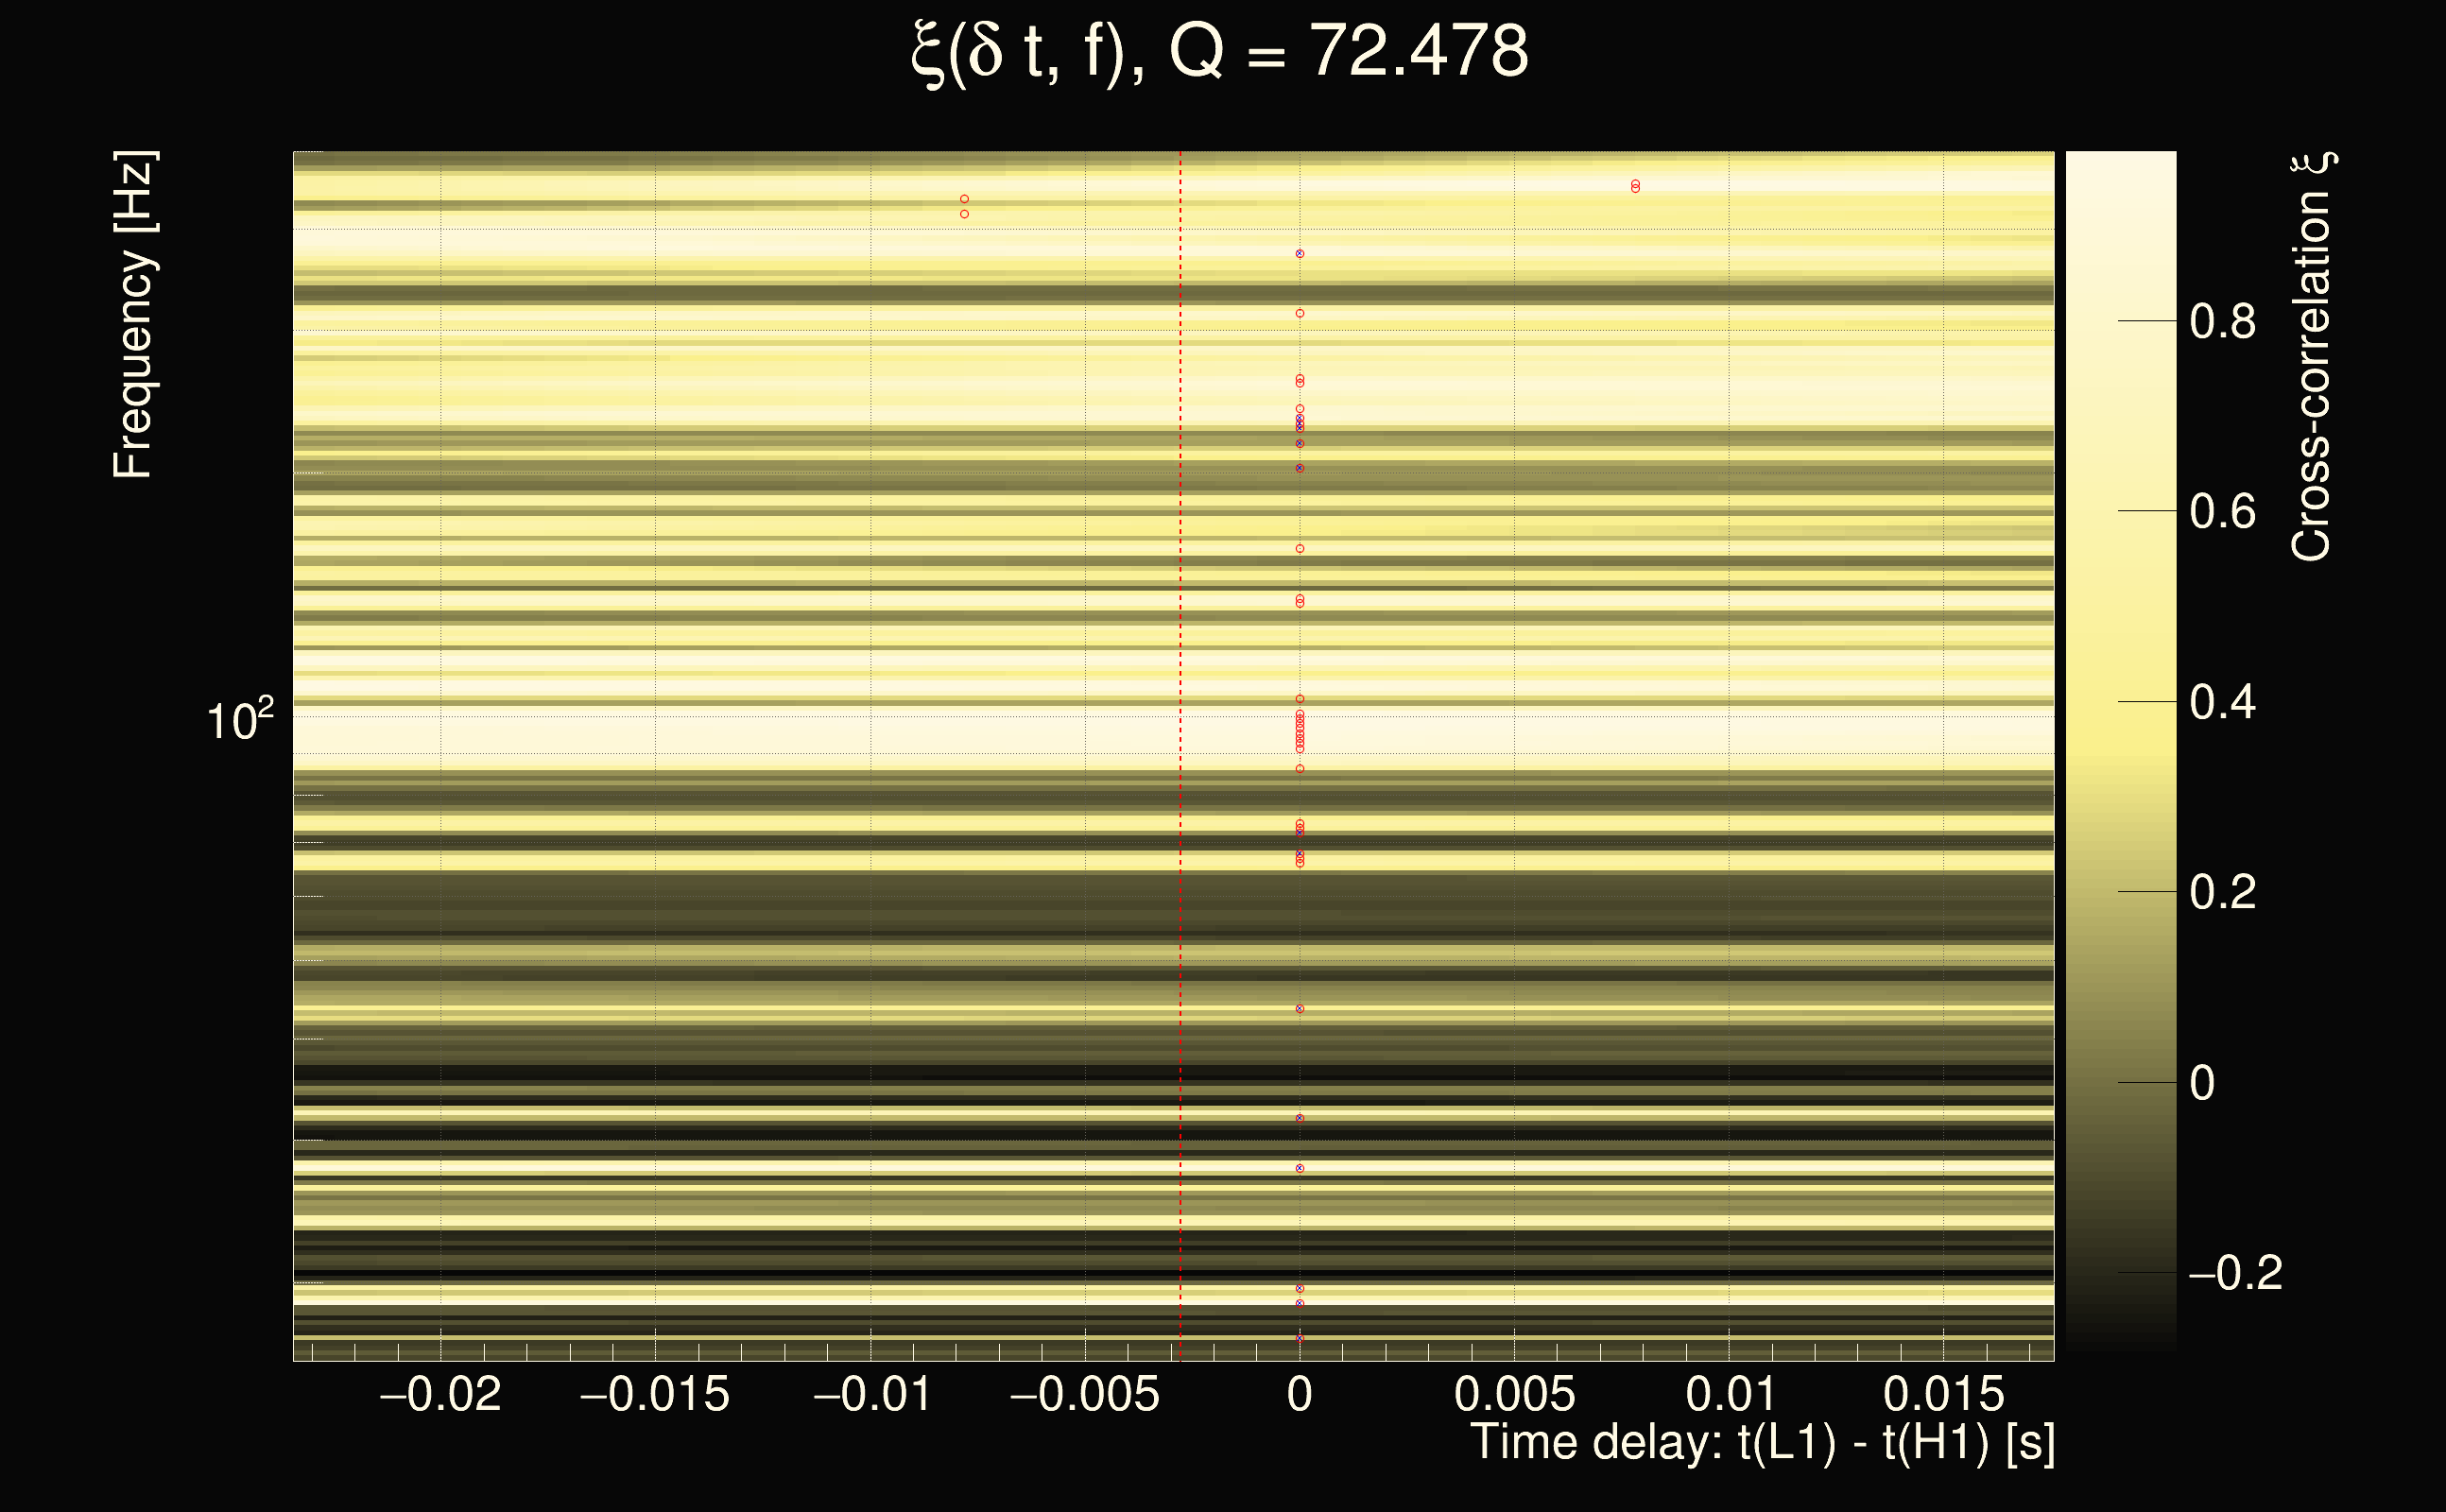This screenshot has width=2446, height=1512.
Task: Click the 0.2 colorbar tick label
Action: pyautogui.click(x=2222, y=892)
